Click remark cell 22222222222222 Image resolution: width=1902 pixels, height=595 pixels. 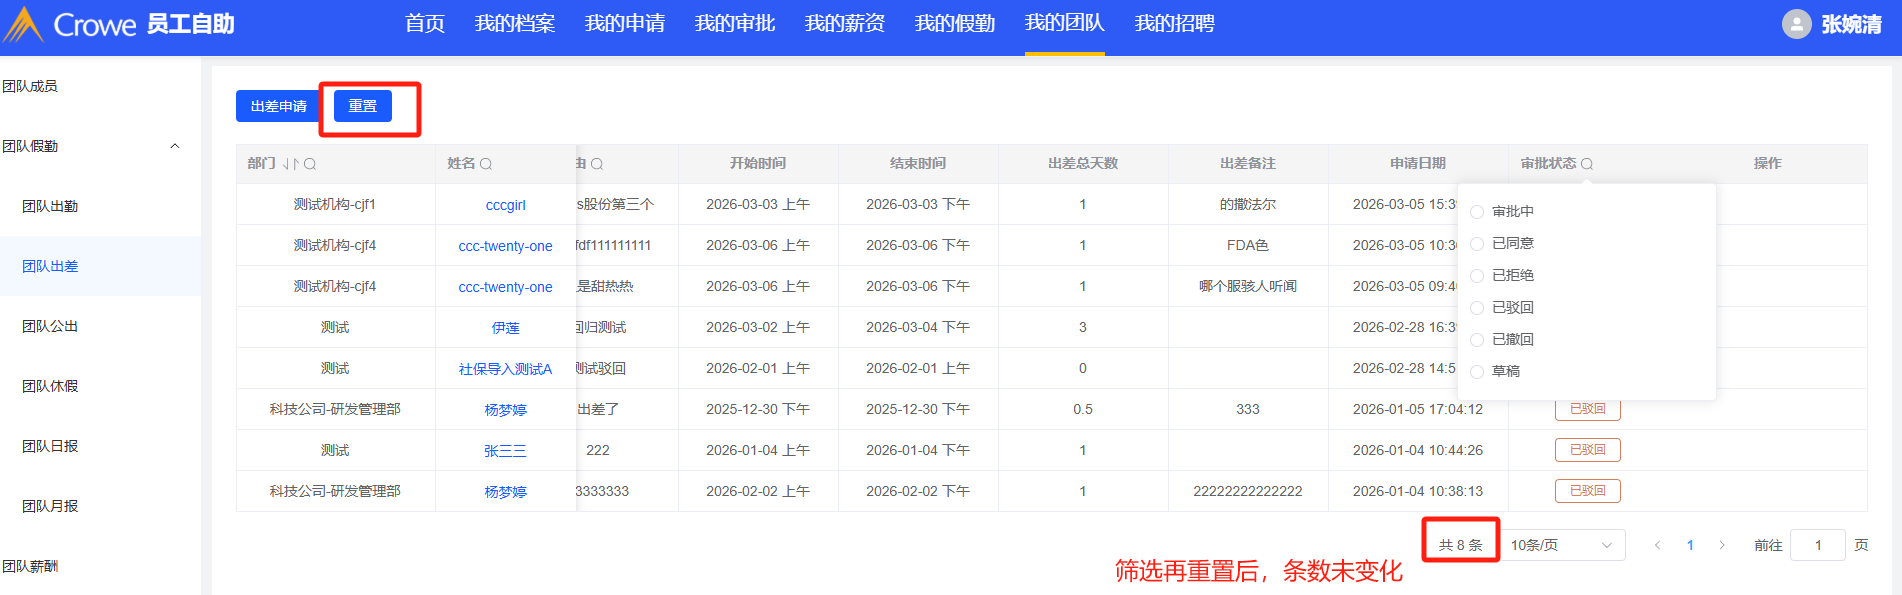[1247, 491]
